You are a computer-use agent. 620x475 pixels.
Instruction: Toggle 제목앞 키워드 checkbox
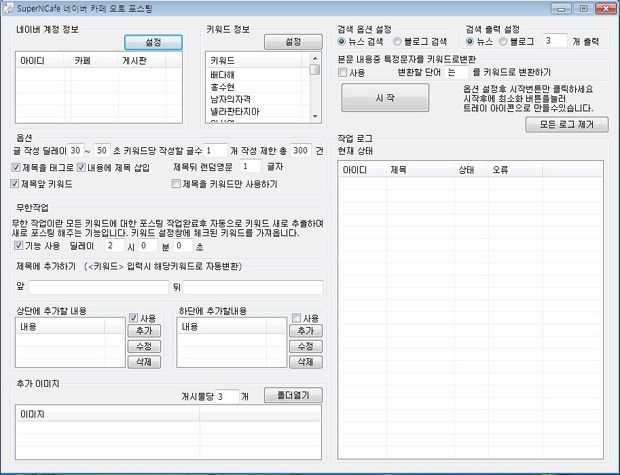(15, 184)
